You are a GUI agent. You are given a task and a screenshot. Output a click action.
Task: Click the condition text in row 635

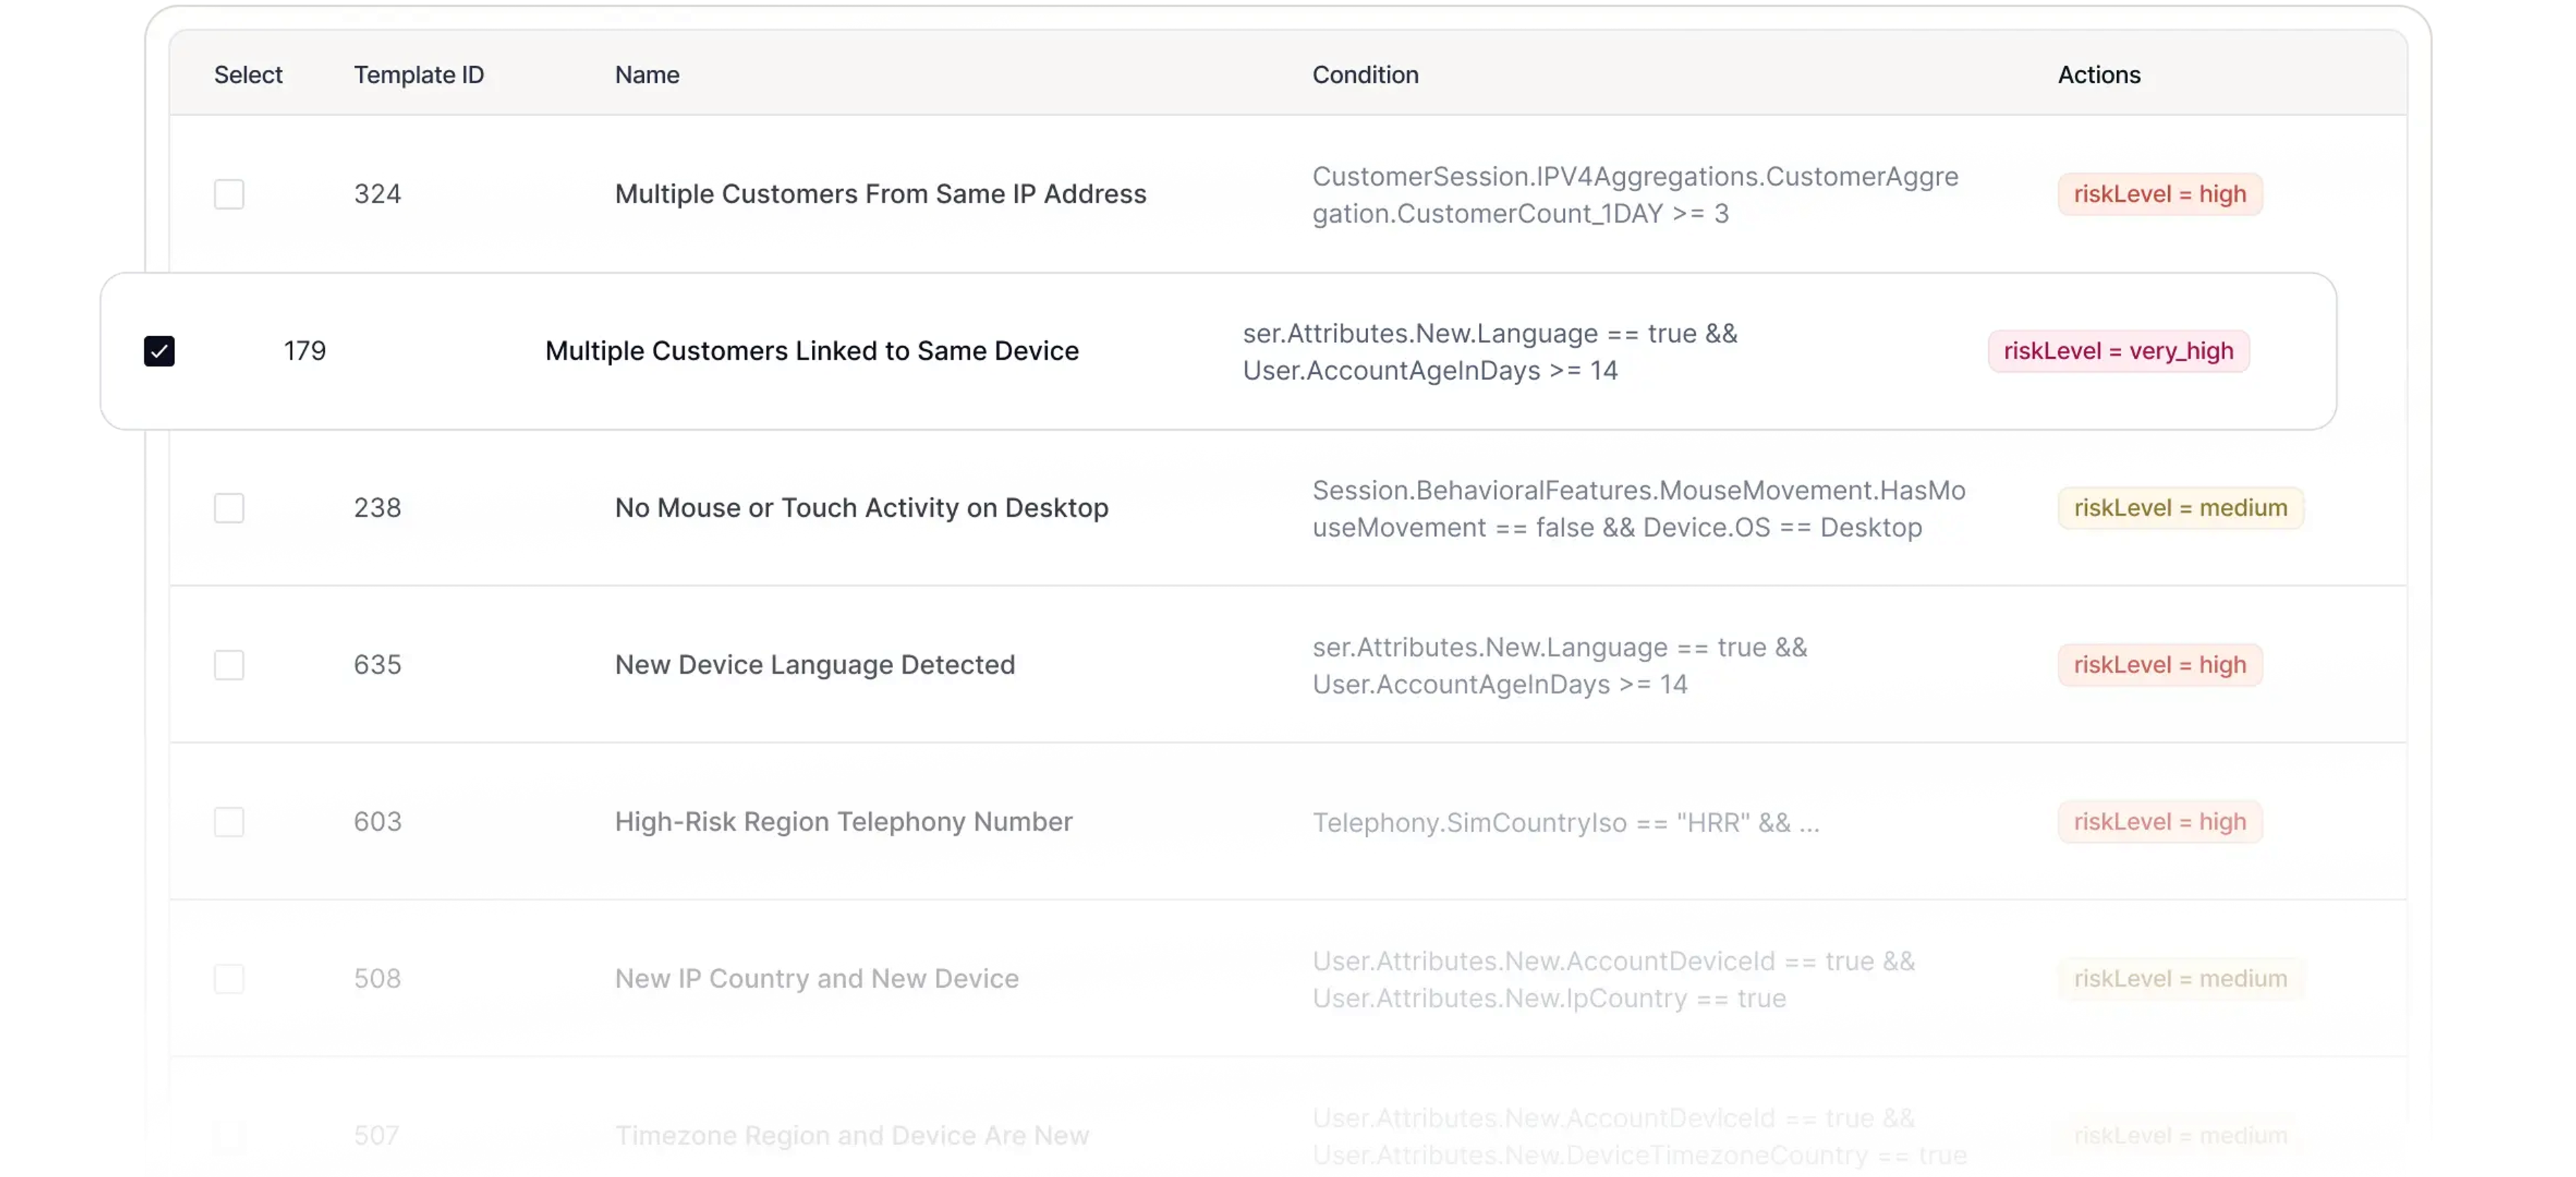(1560, 666)
